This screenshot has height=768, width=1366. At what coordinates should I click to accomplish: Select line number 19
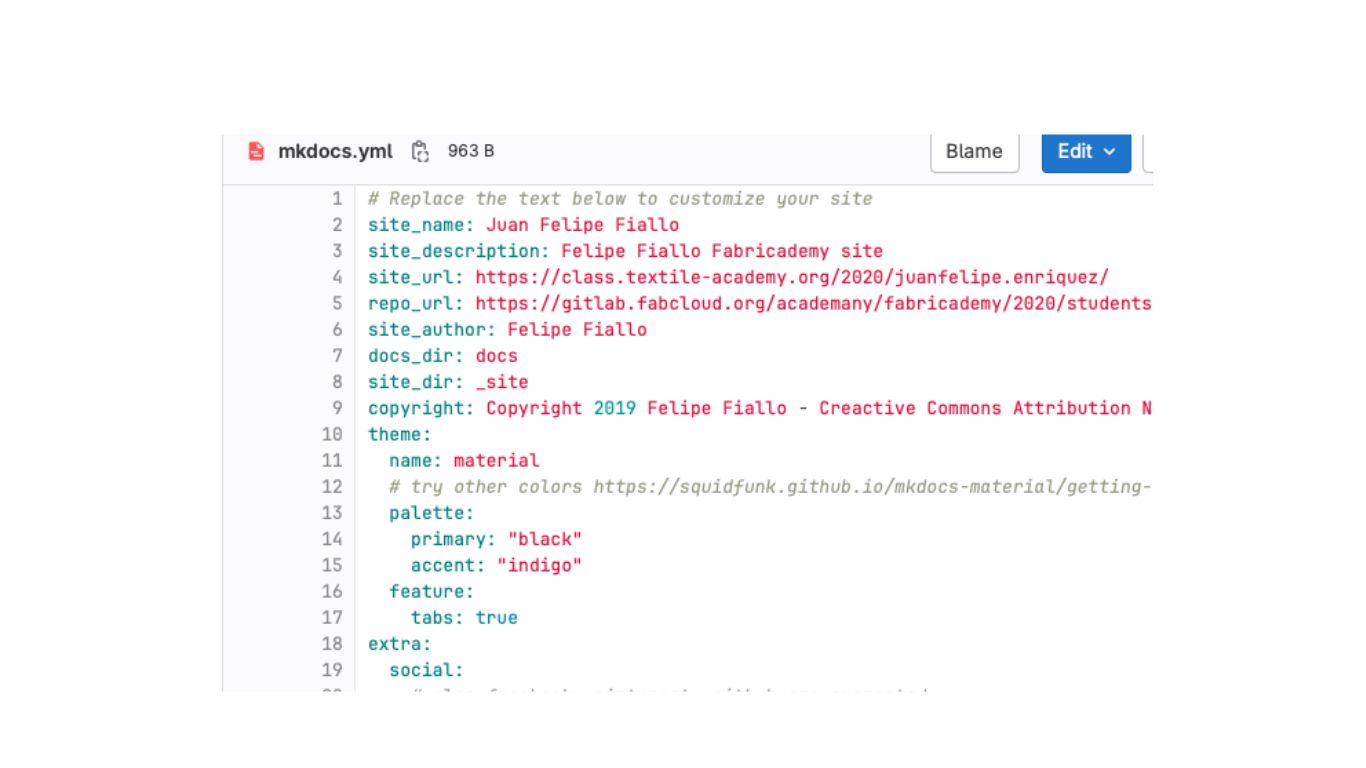(x=332, y=670)
